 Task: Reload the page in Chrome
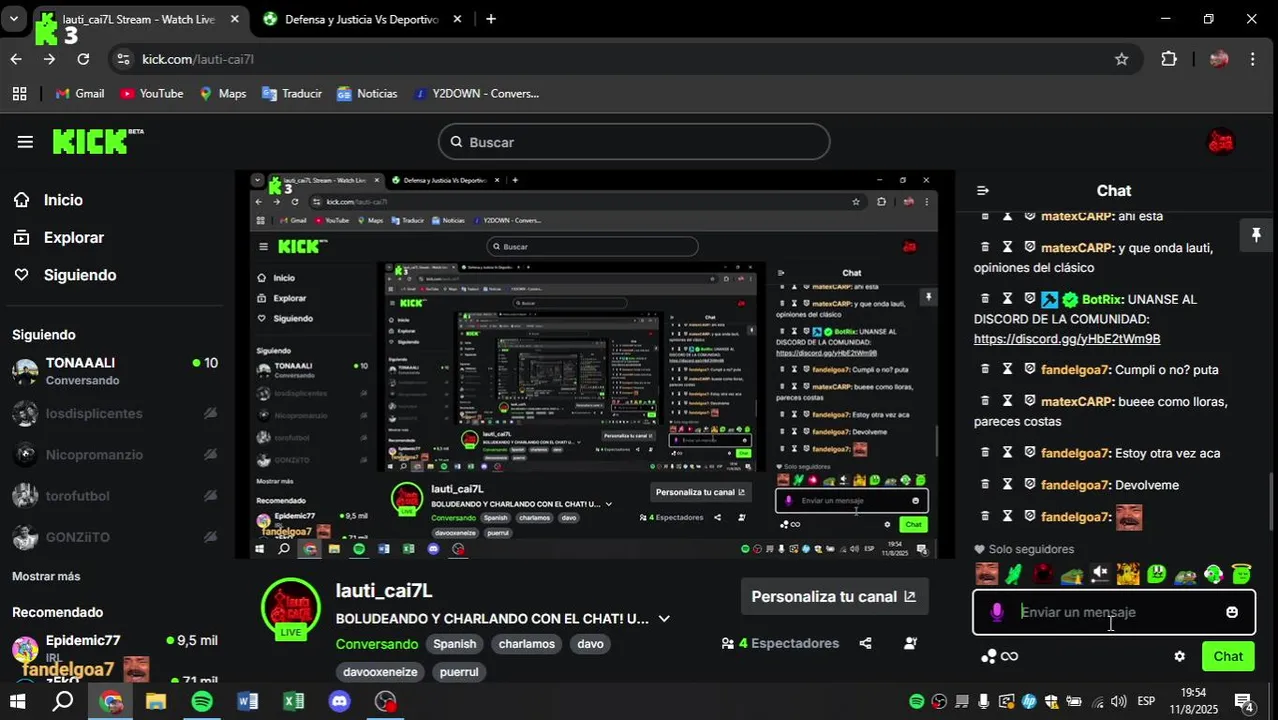(x=84, y=59)
